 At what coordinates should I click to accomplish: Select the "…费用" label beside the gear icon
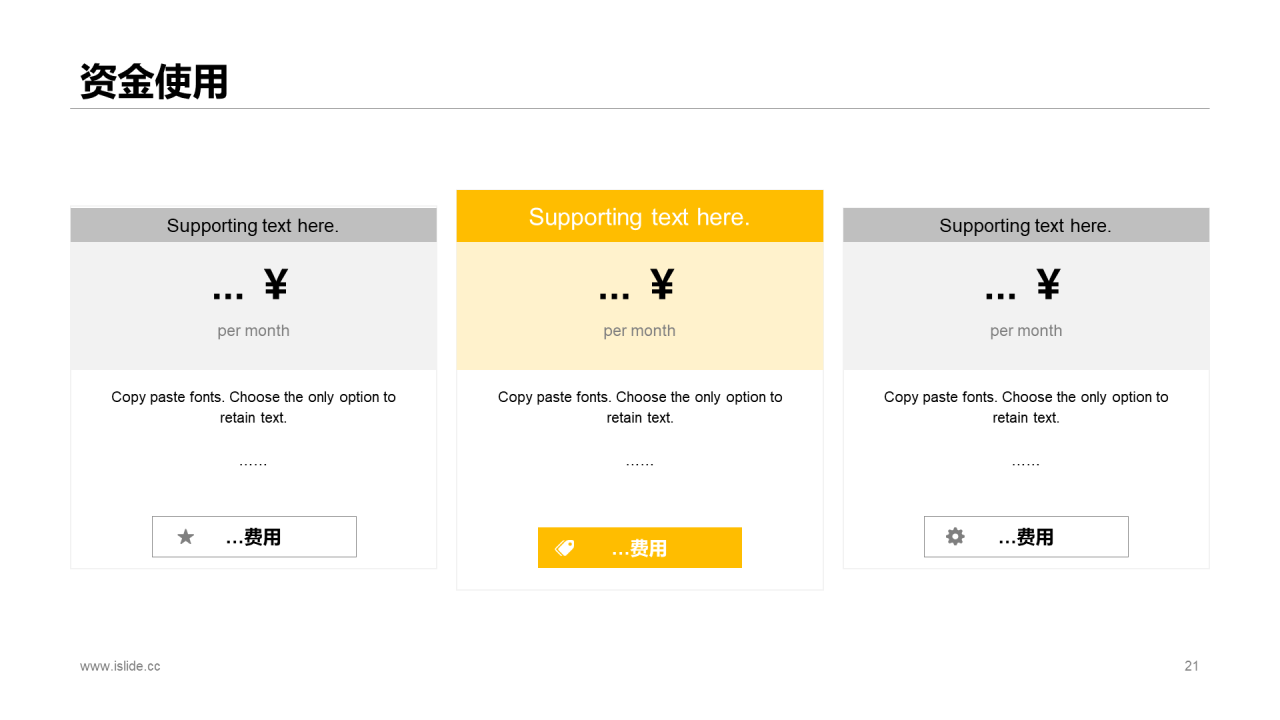(x=1026, y=538)
